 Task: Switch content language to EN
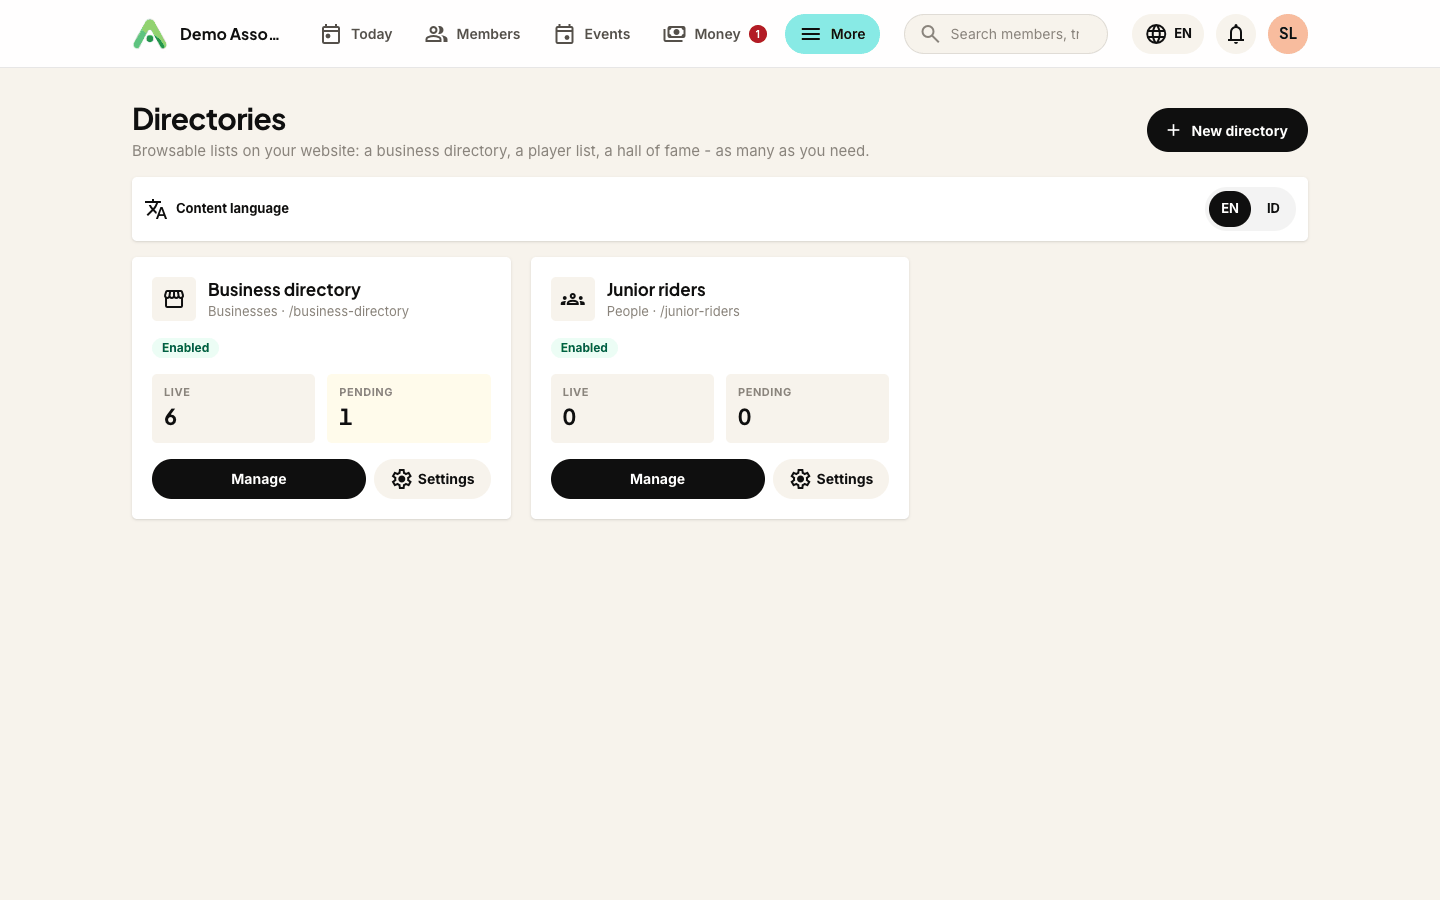click(x=1230, y=209)
